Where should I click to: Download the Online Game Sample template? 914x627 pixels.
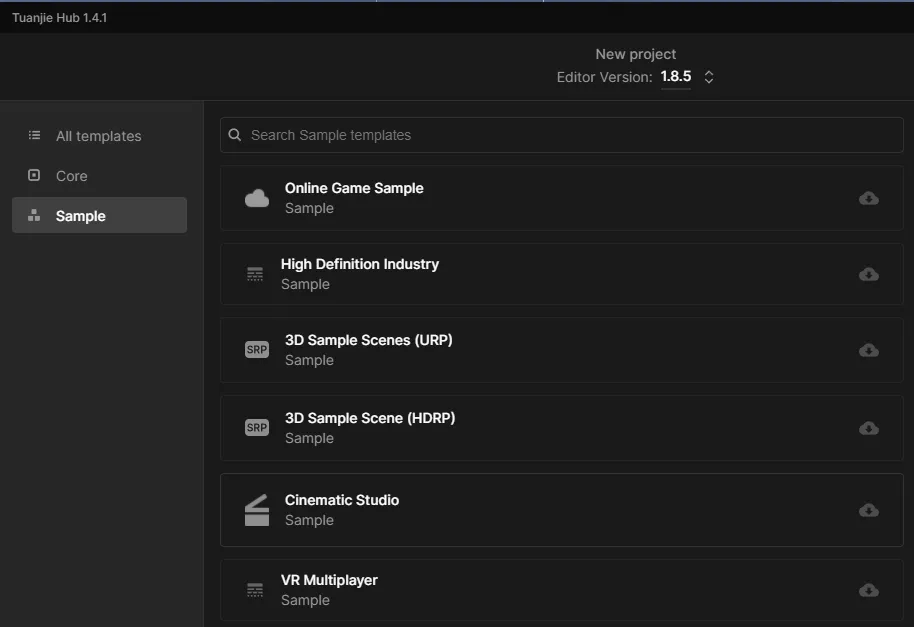[868, 198]
